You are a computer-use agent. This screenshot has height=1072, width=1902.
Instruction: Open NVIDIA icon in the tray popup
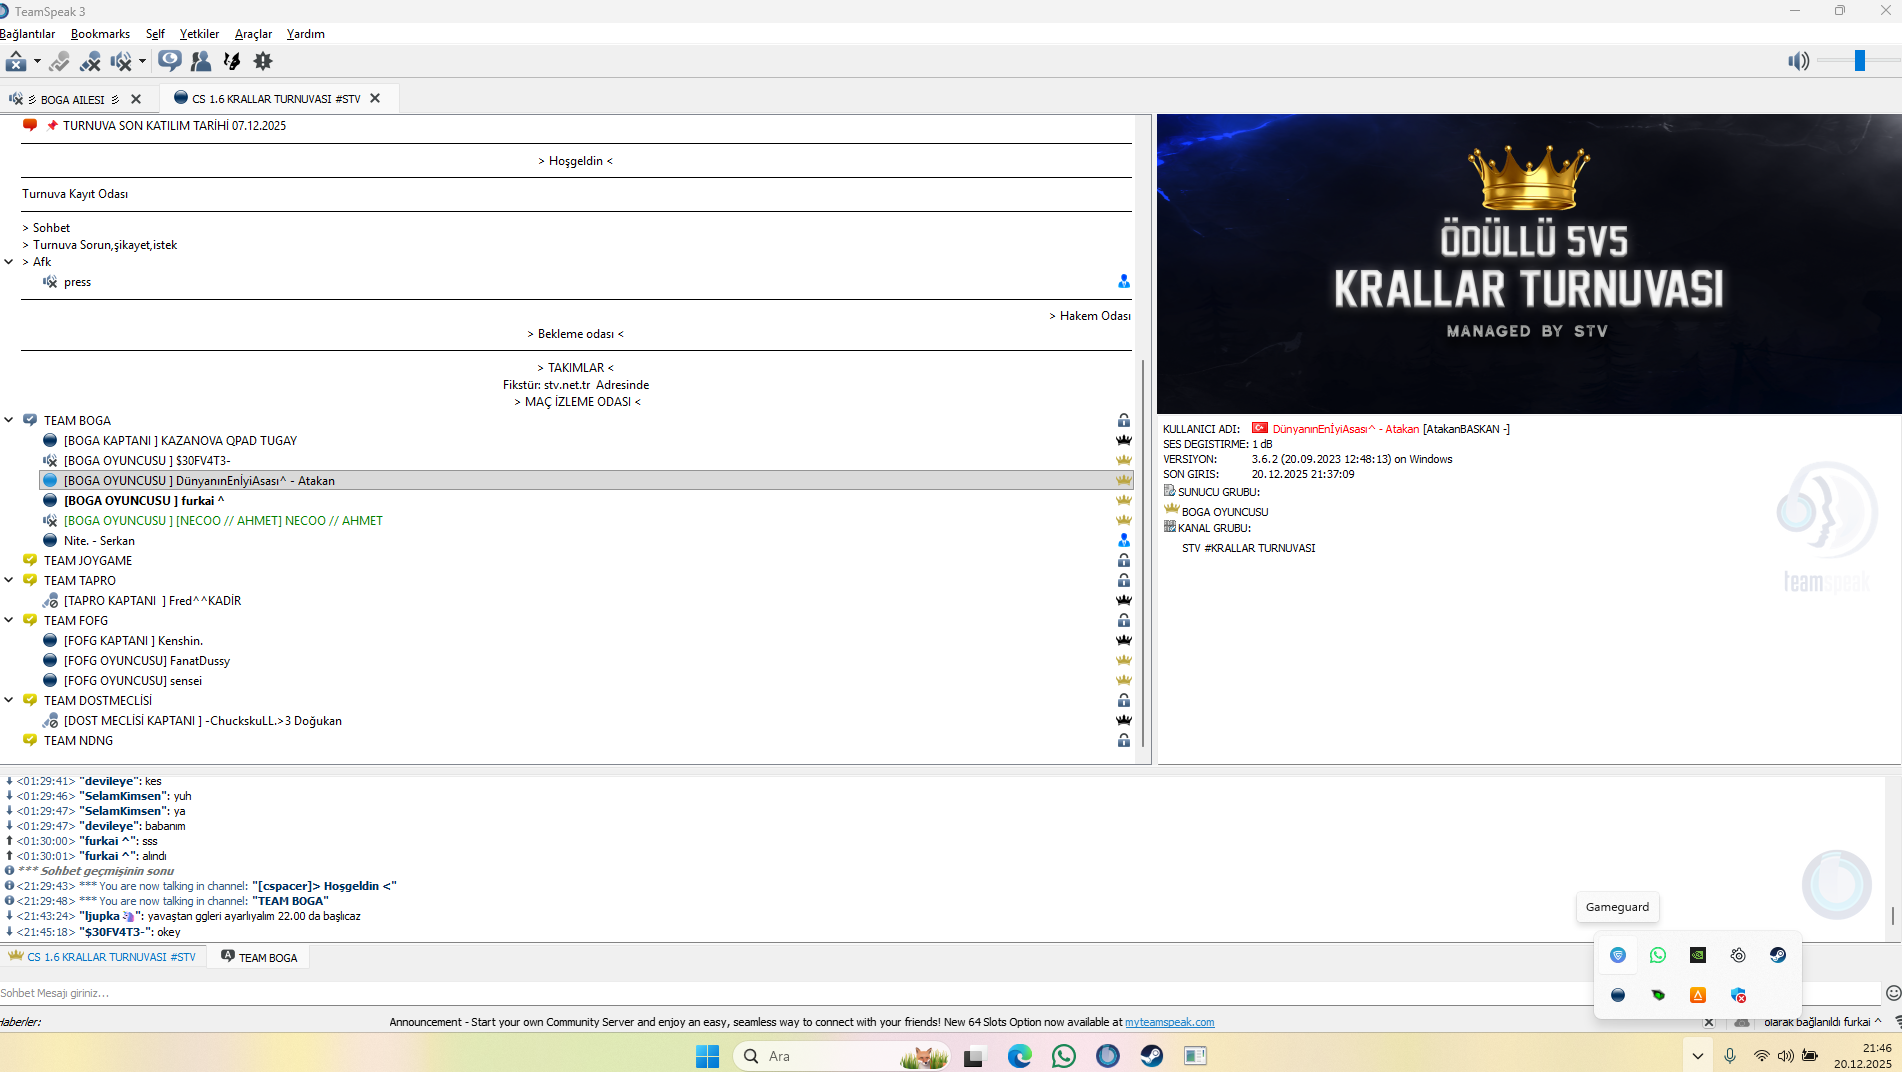click(x=1698, y=955)
